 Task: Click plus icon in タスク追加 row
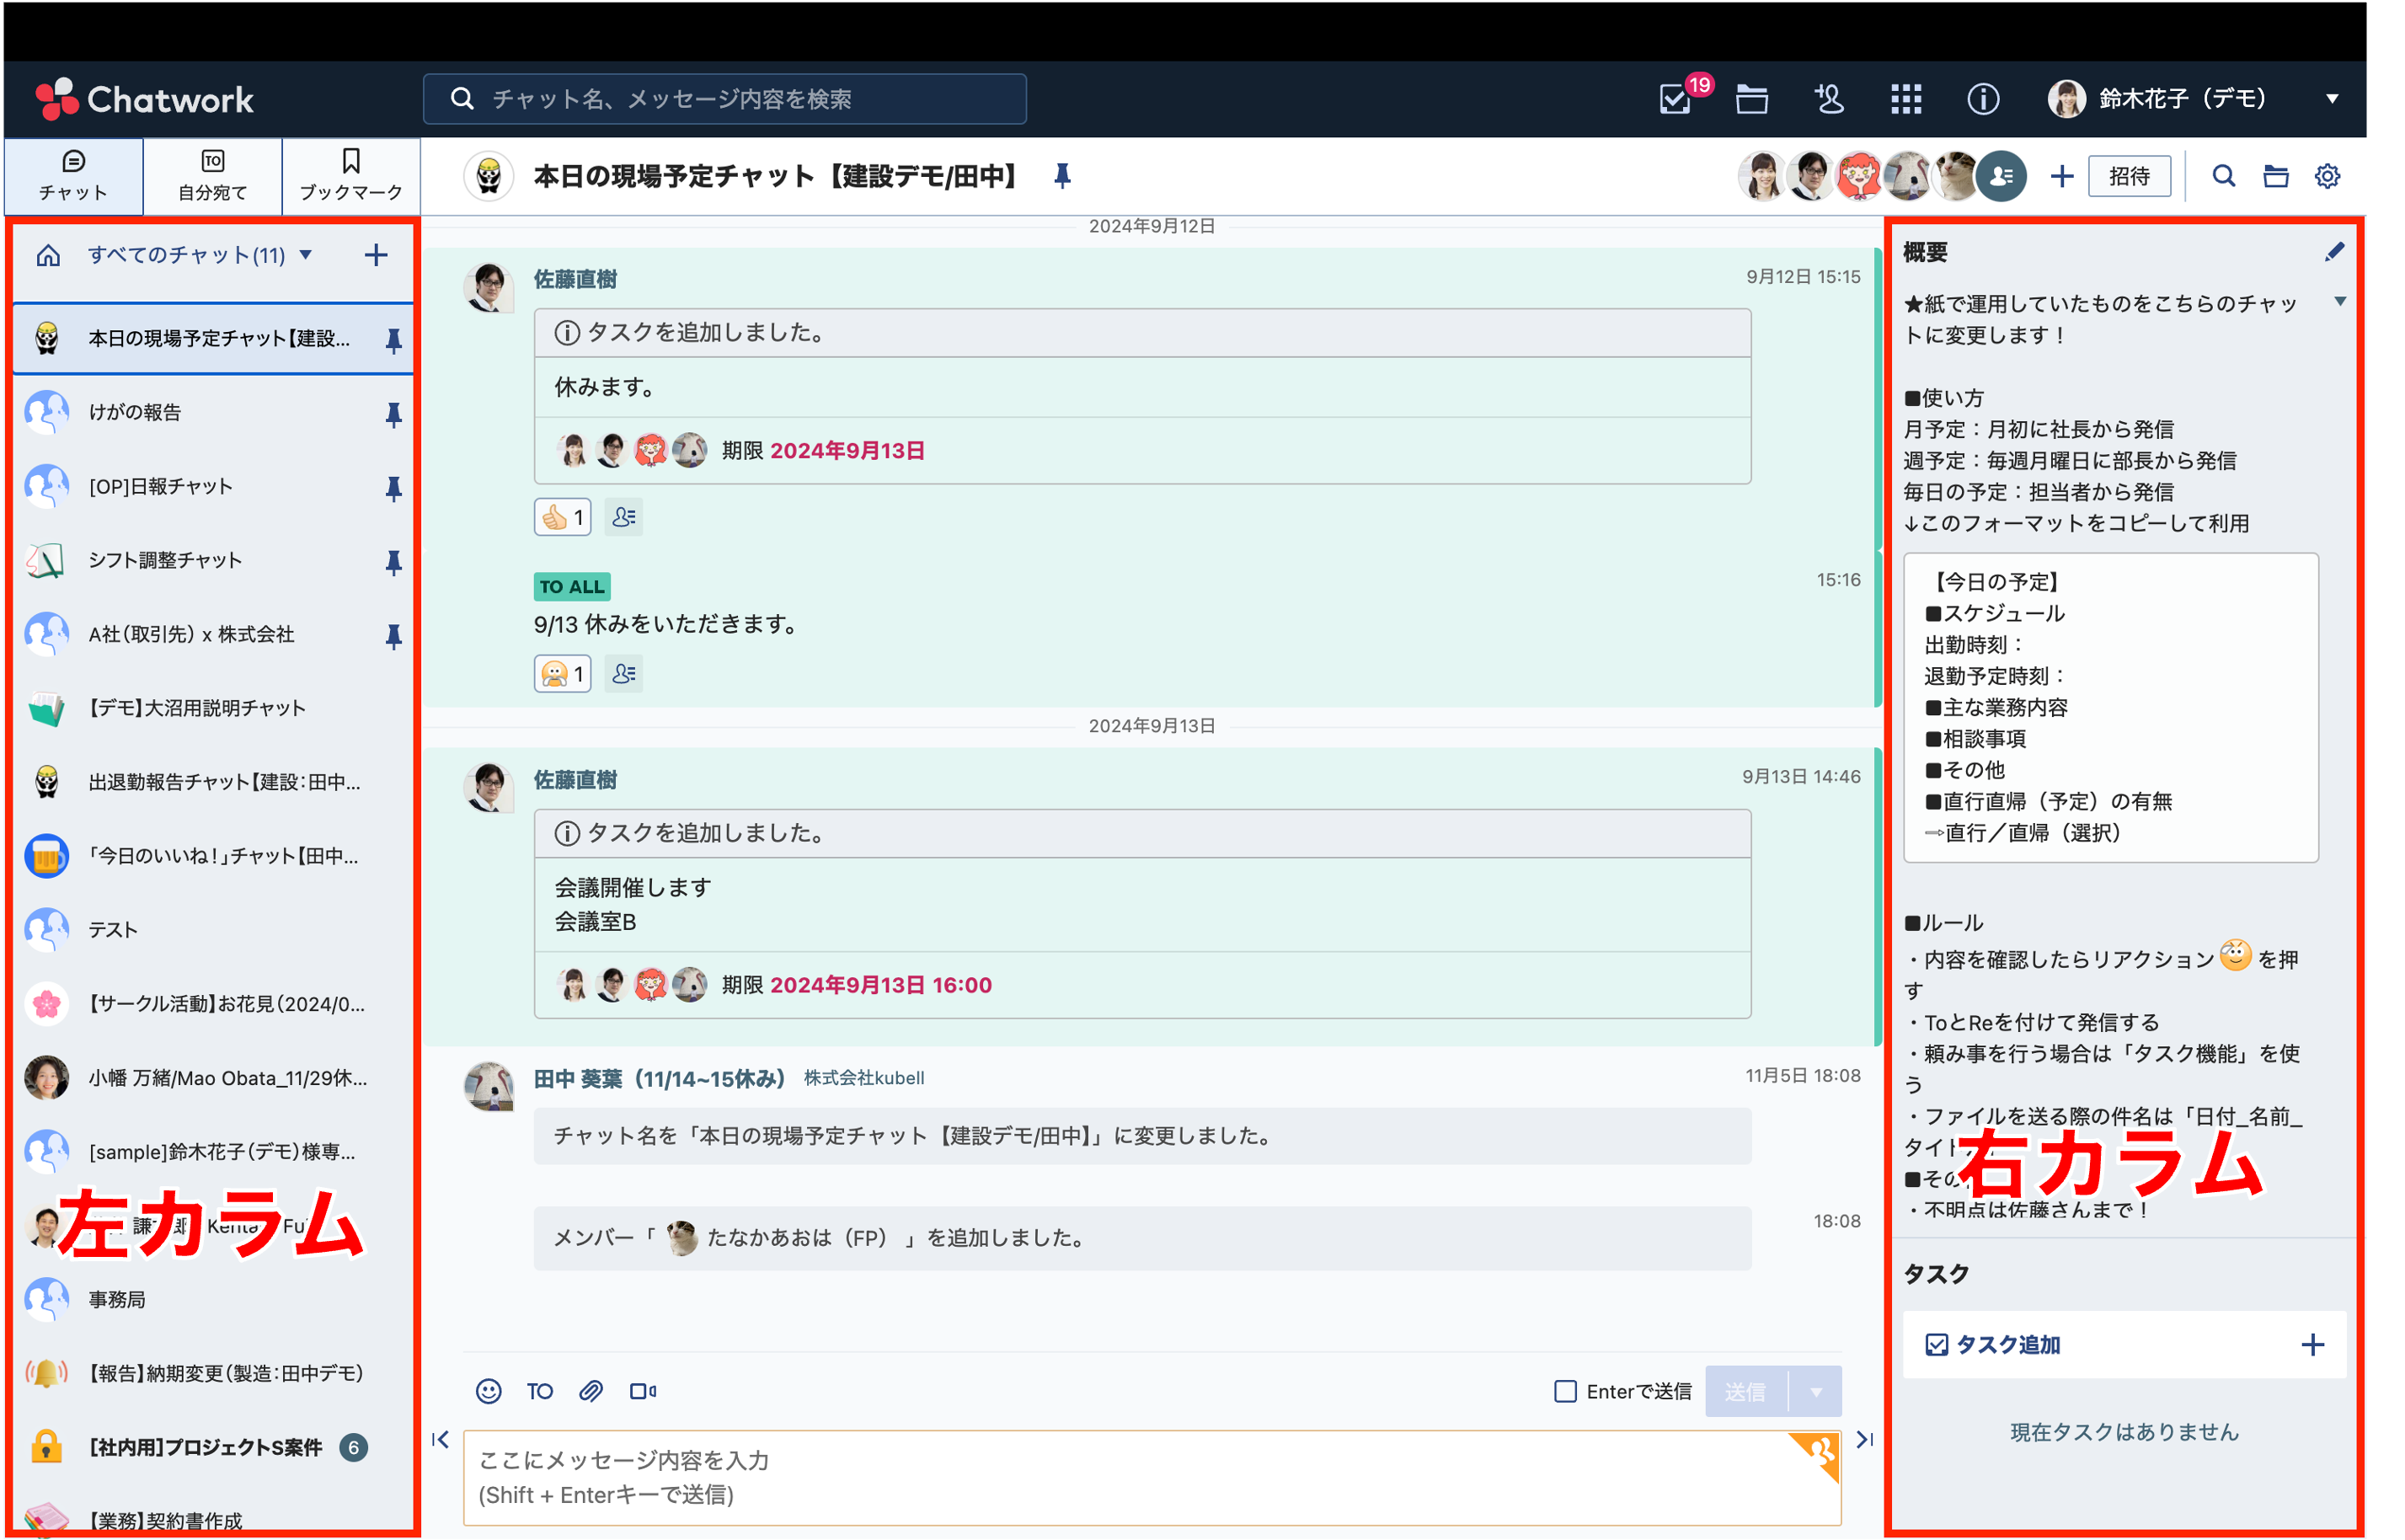(x=2314, y=1346)
